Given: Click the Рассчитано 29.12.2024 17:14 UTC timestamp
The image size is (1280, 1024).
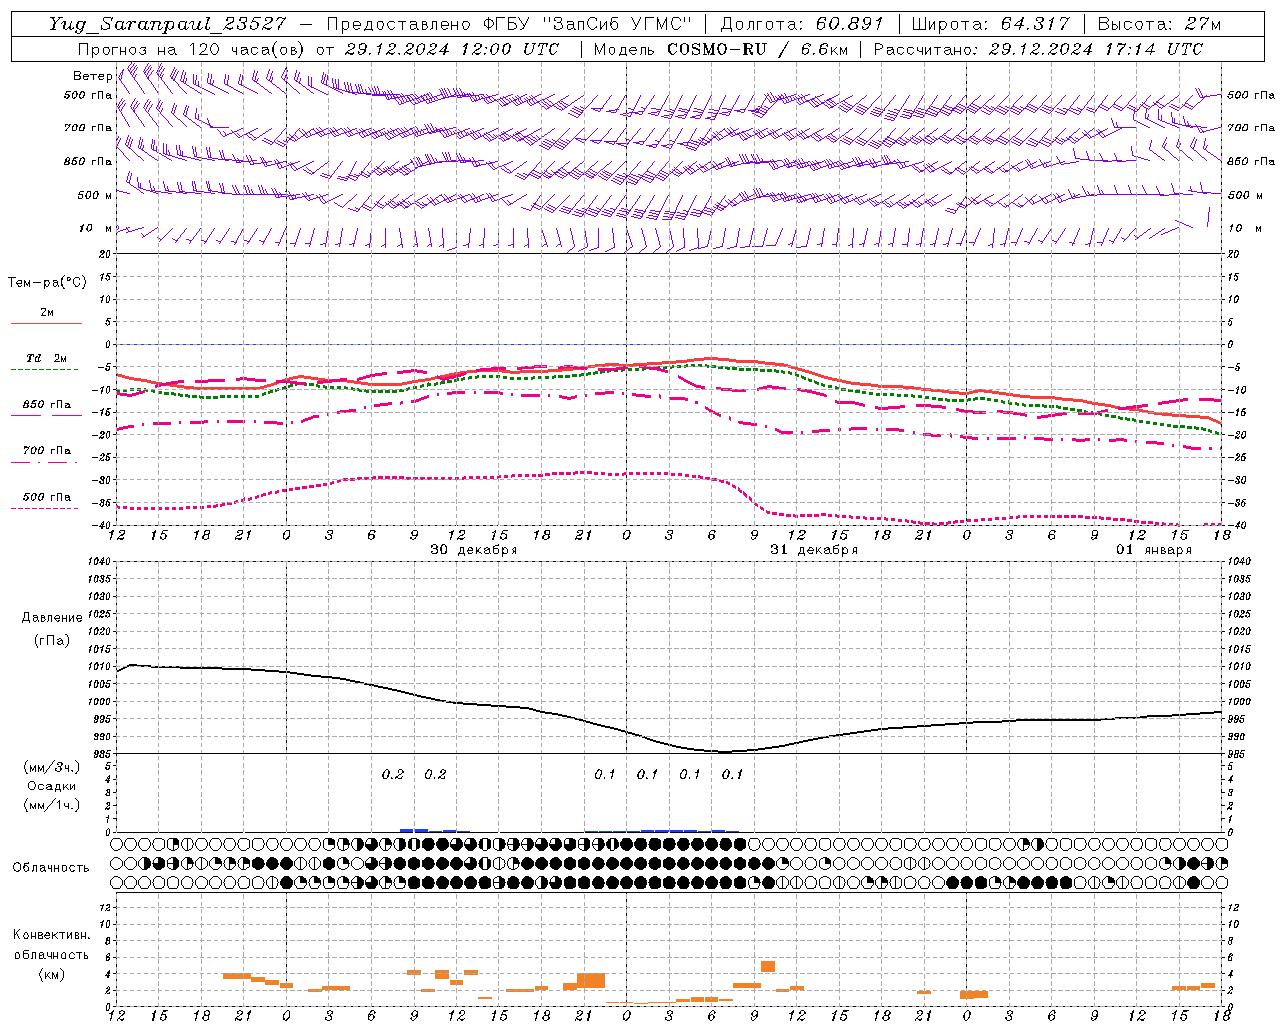Looking at the screenshot, I should [1038, 49].
